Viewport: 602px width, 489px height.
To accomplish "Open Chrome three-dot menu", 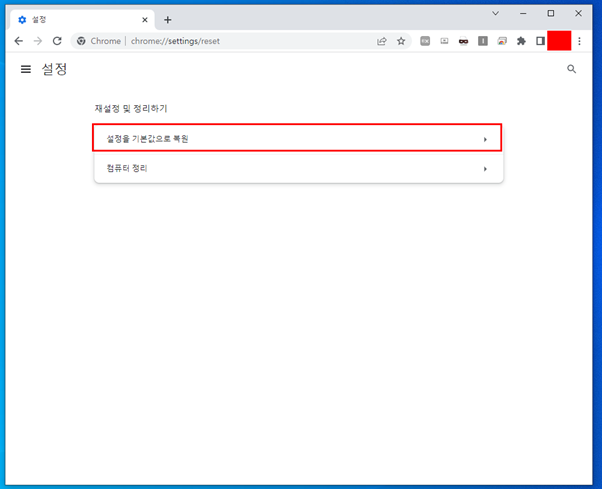I will coord(579,41).
